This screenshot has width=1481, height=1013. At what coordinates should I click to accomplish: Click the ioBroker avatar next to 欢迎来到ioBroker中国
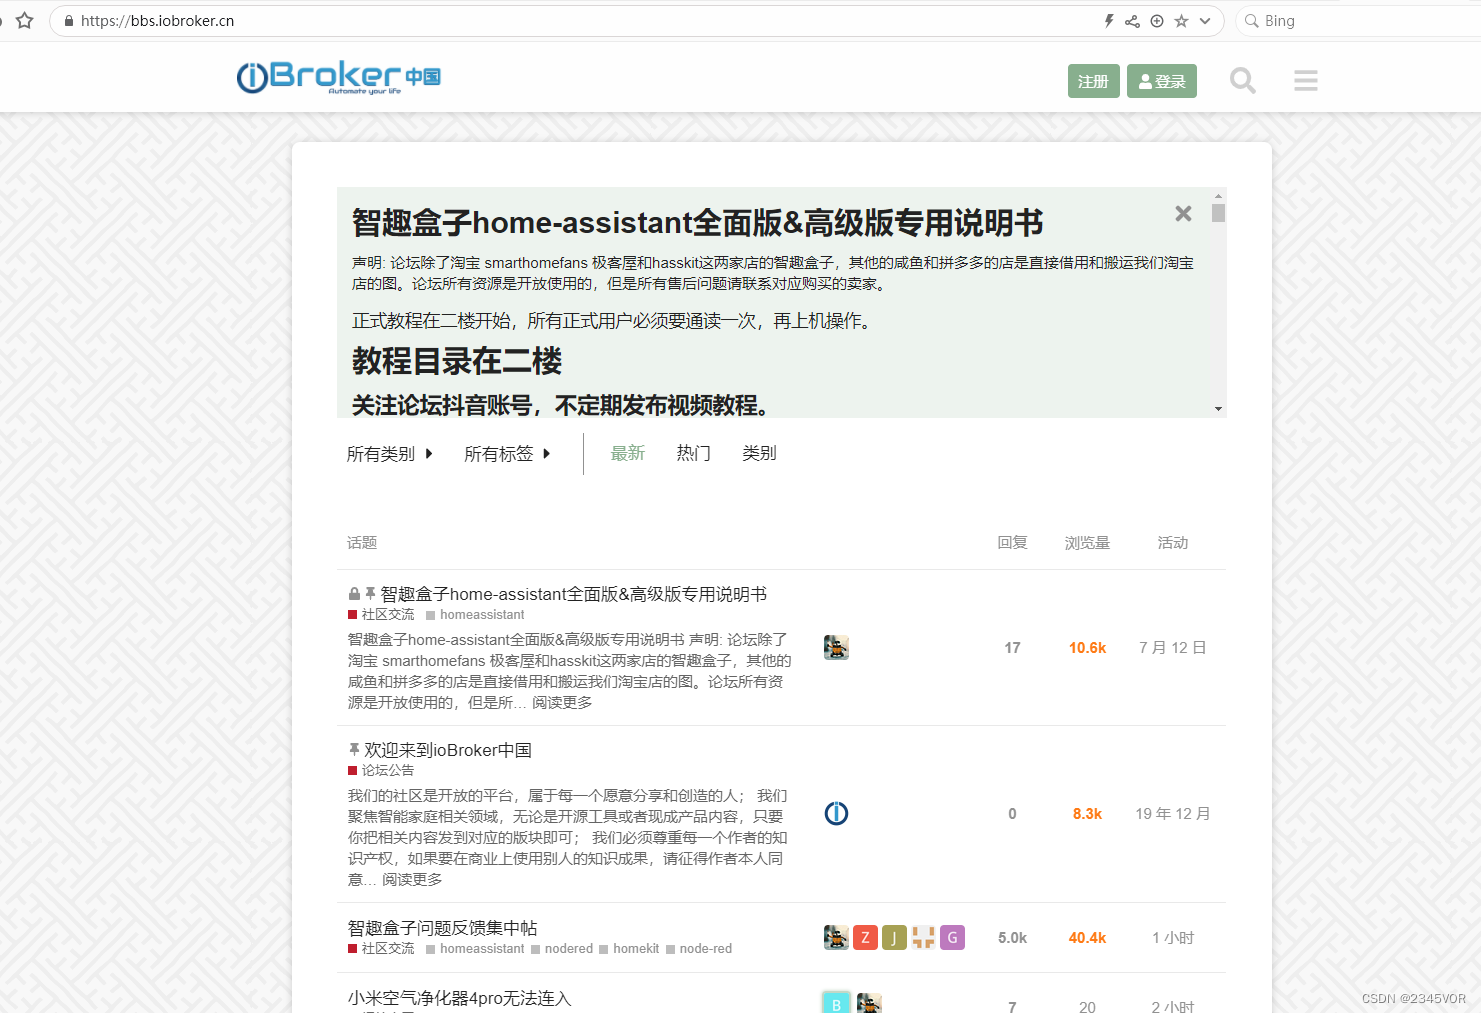click(x=836, y=813)
